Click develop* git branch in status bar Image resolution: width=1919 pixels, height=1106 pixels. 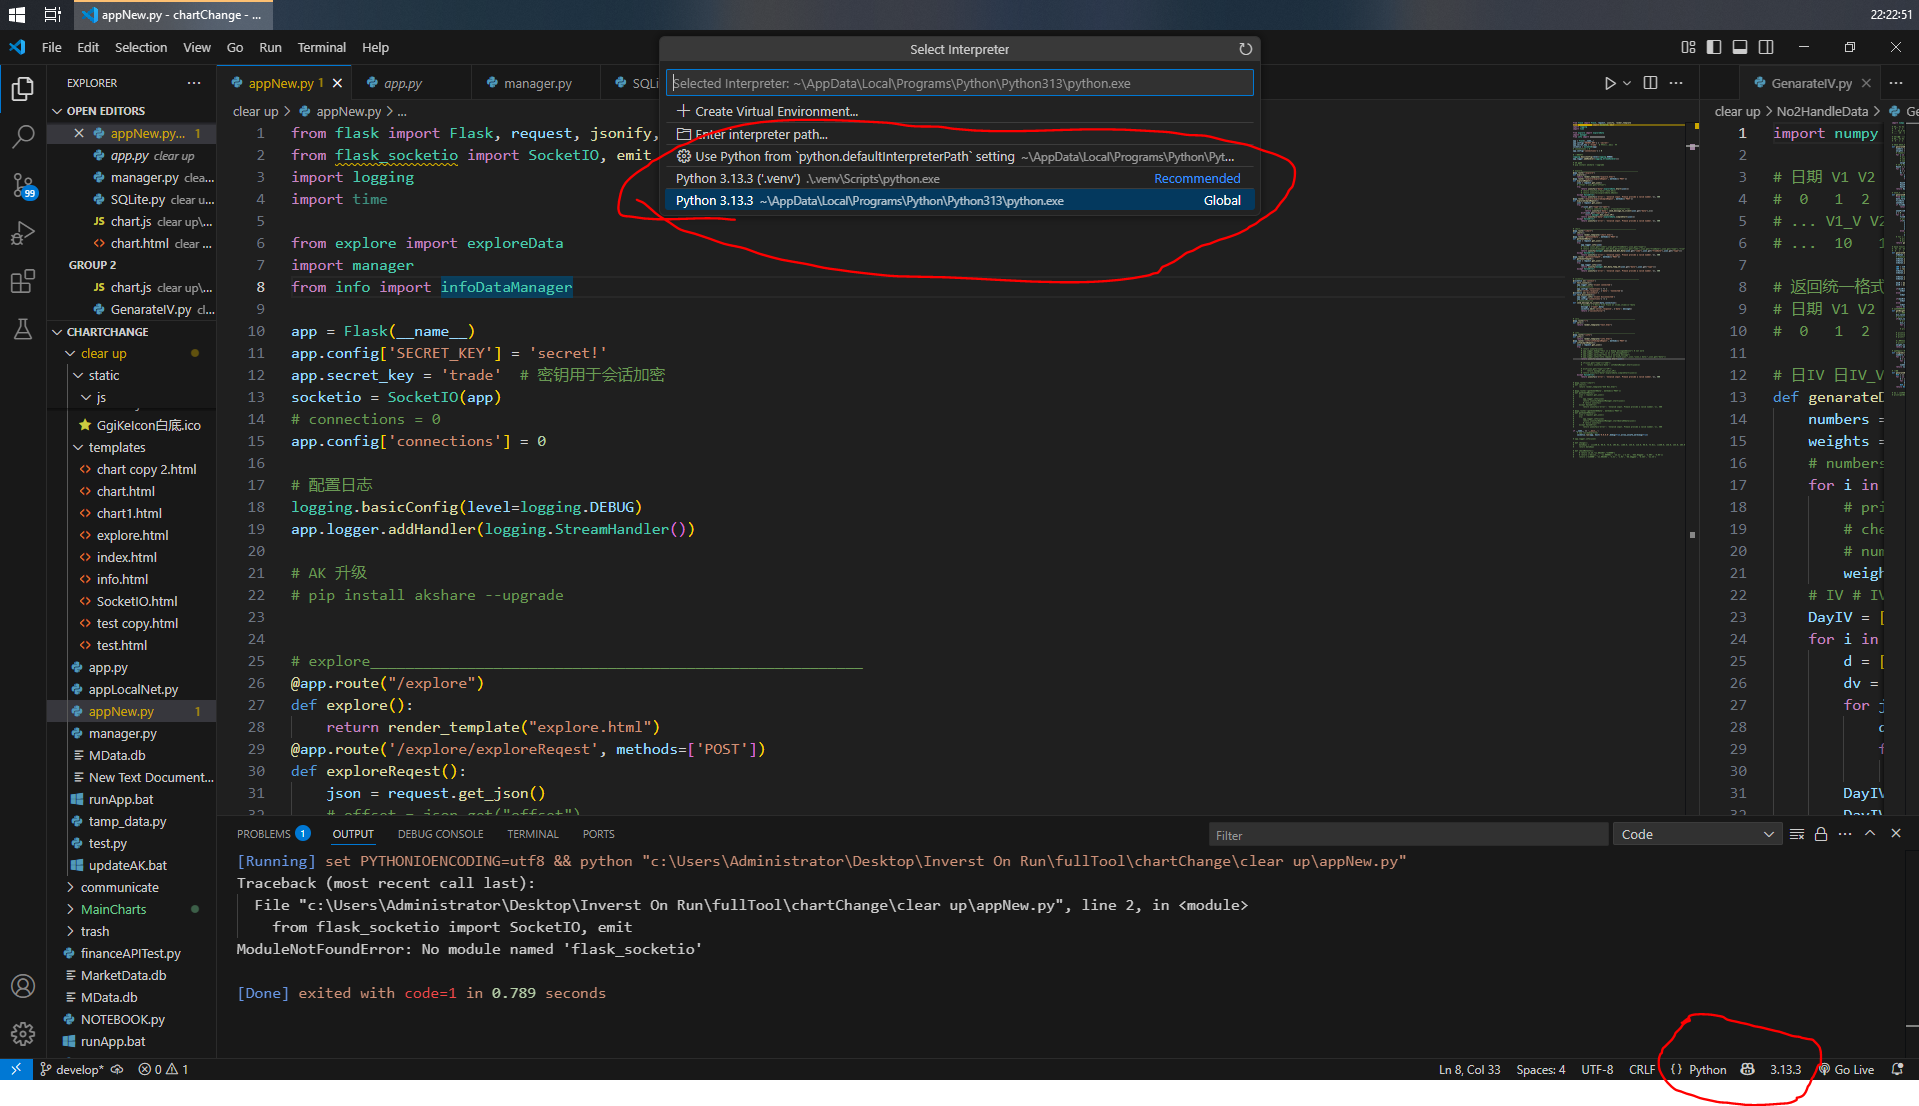[x=70, y=1069]
